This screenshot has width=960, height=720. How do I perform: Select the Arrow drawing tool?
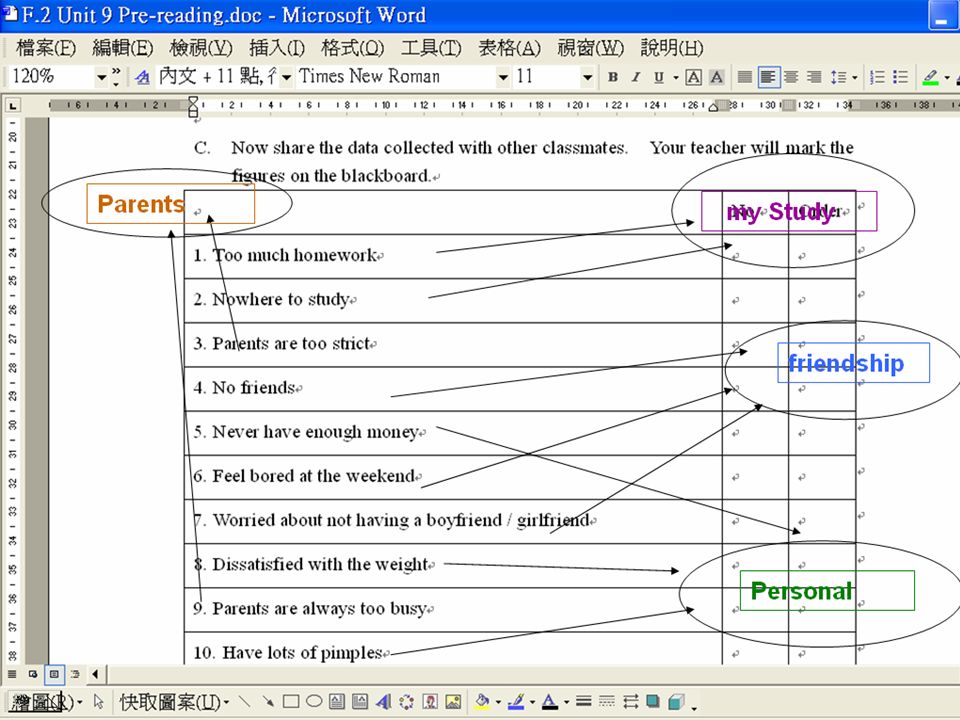(x=268, y=702)
